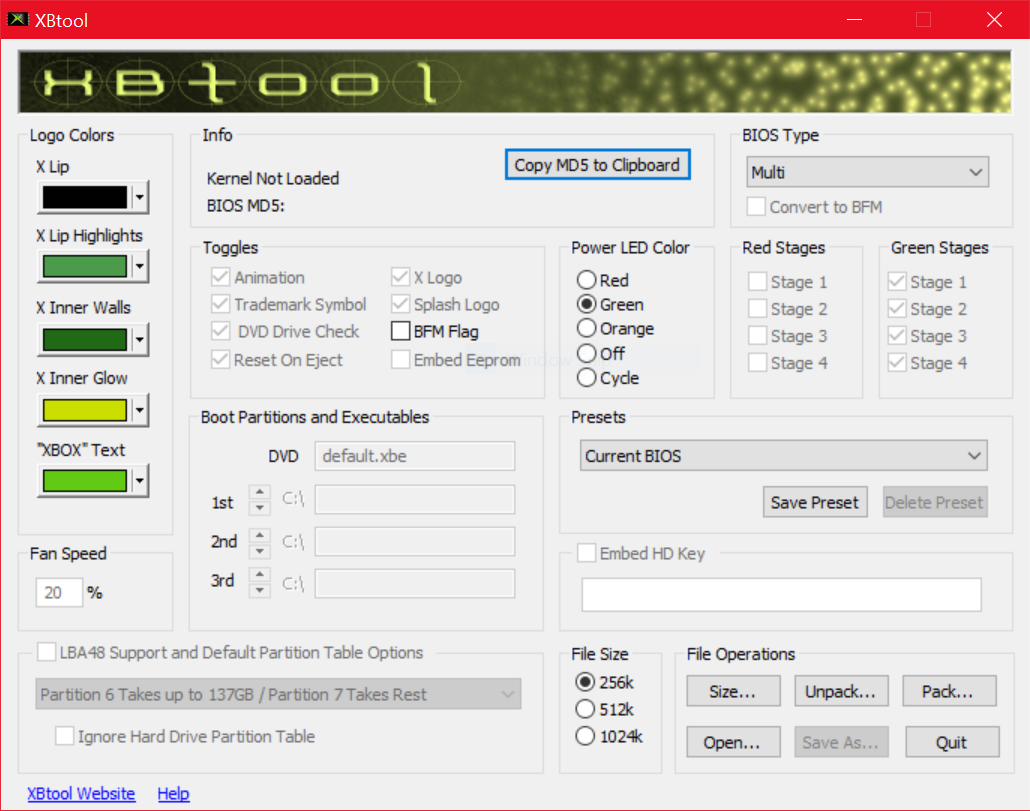Select the Cycle power LED option
This screenshot has height=811, width=1030.
tap(587, 378)
